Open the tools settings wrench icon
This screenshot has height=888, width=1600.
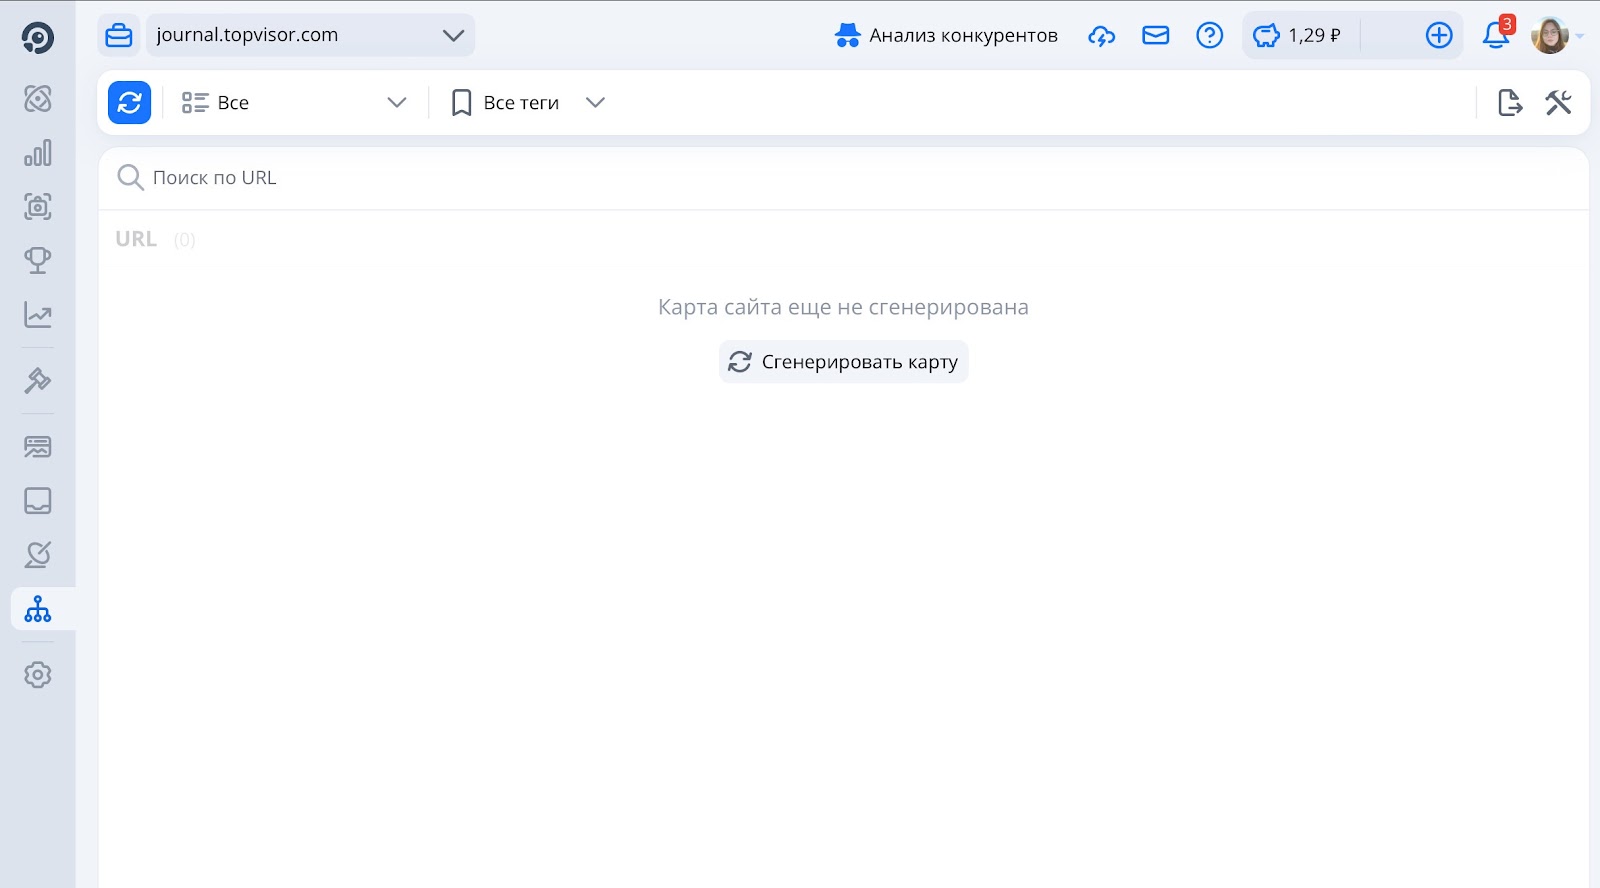pyautogui.click(x=1558, y=102)
